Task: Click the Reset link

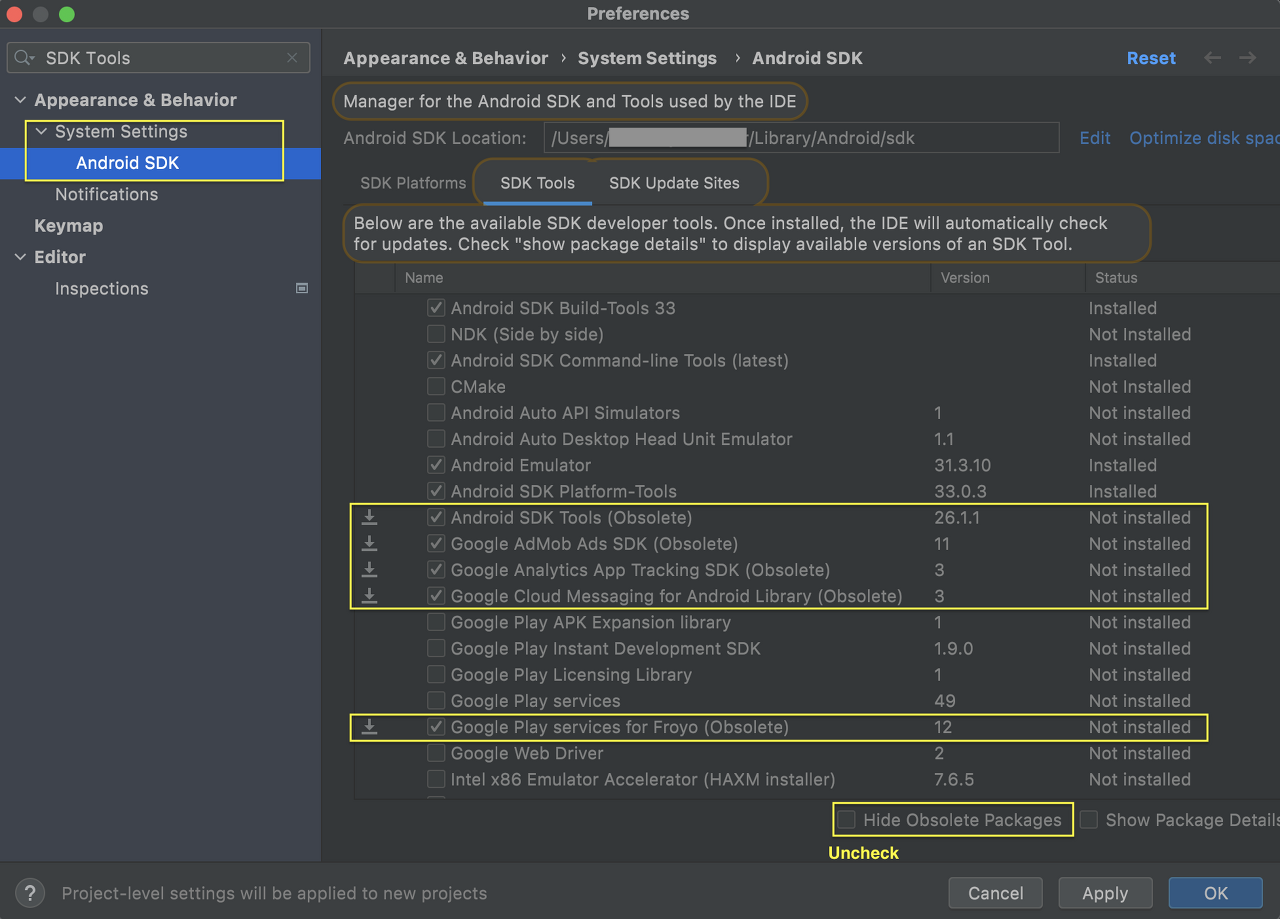Action: (1151, 58)
